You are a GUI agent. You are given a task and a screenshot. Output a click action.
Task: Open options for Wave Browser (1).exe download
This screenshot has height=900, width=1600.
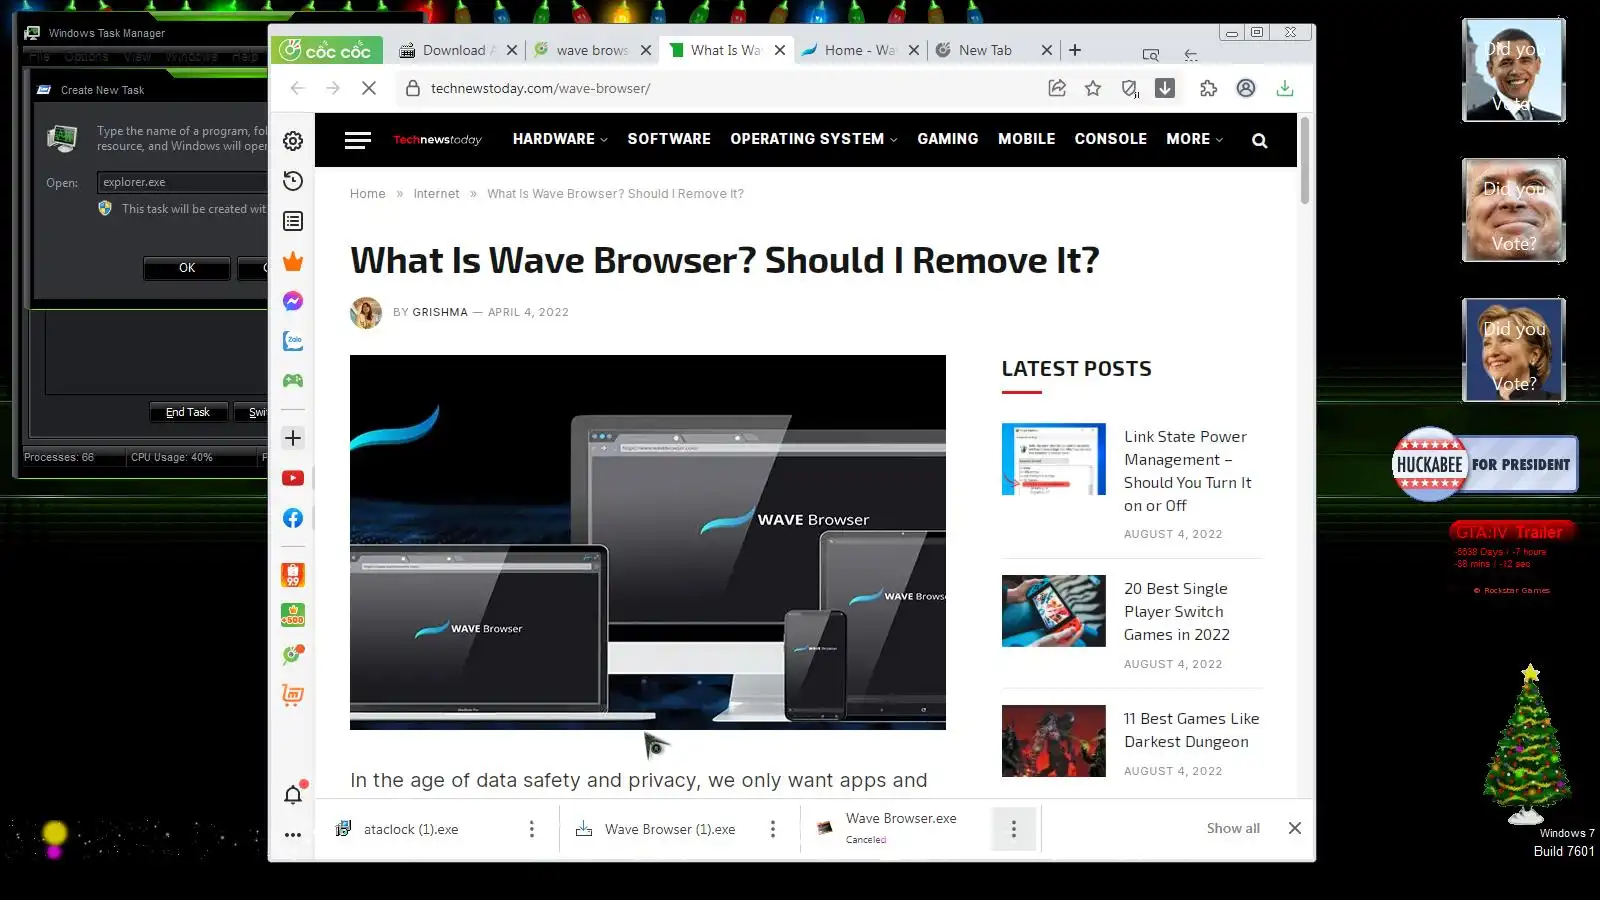[x=773, y=829]
